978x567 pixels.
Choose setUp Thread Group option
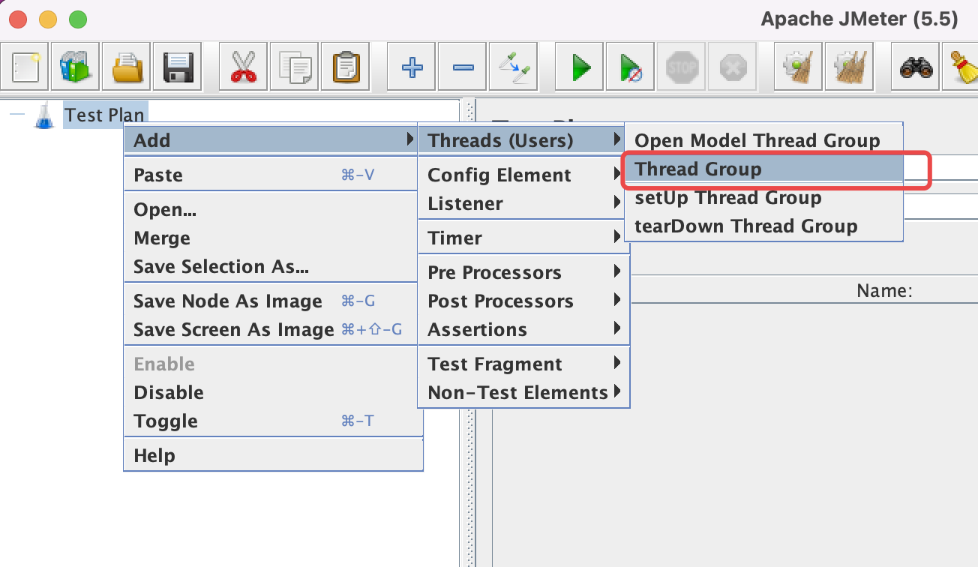pos(728,198)
